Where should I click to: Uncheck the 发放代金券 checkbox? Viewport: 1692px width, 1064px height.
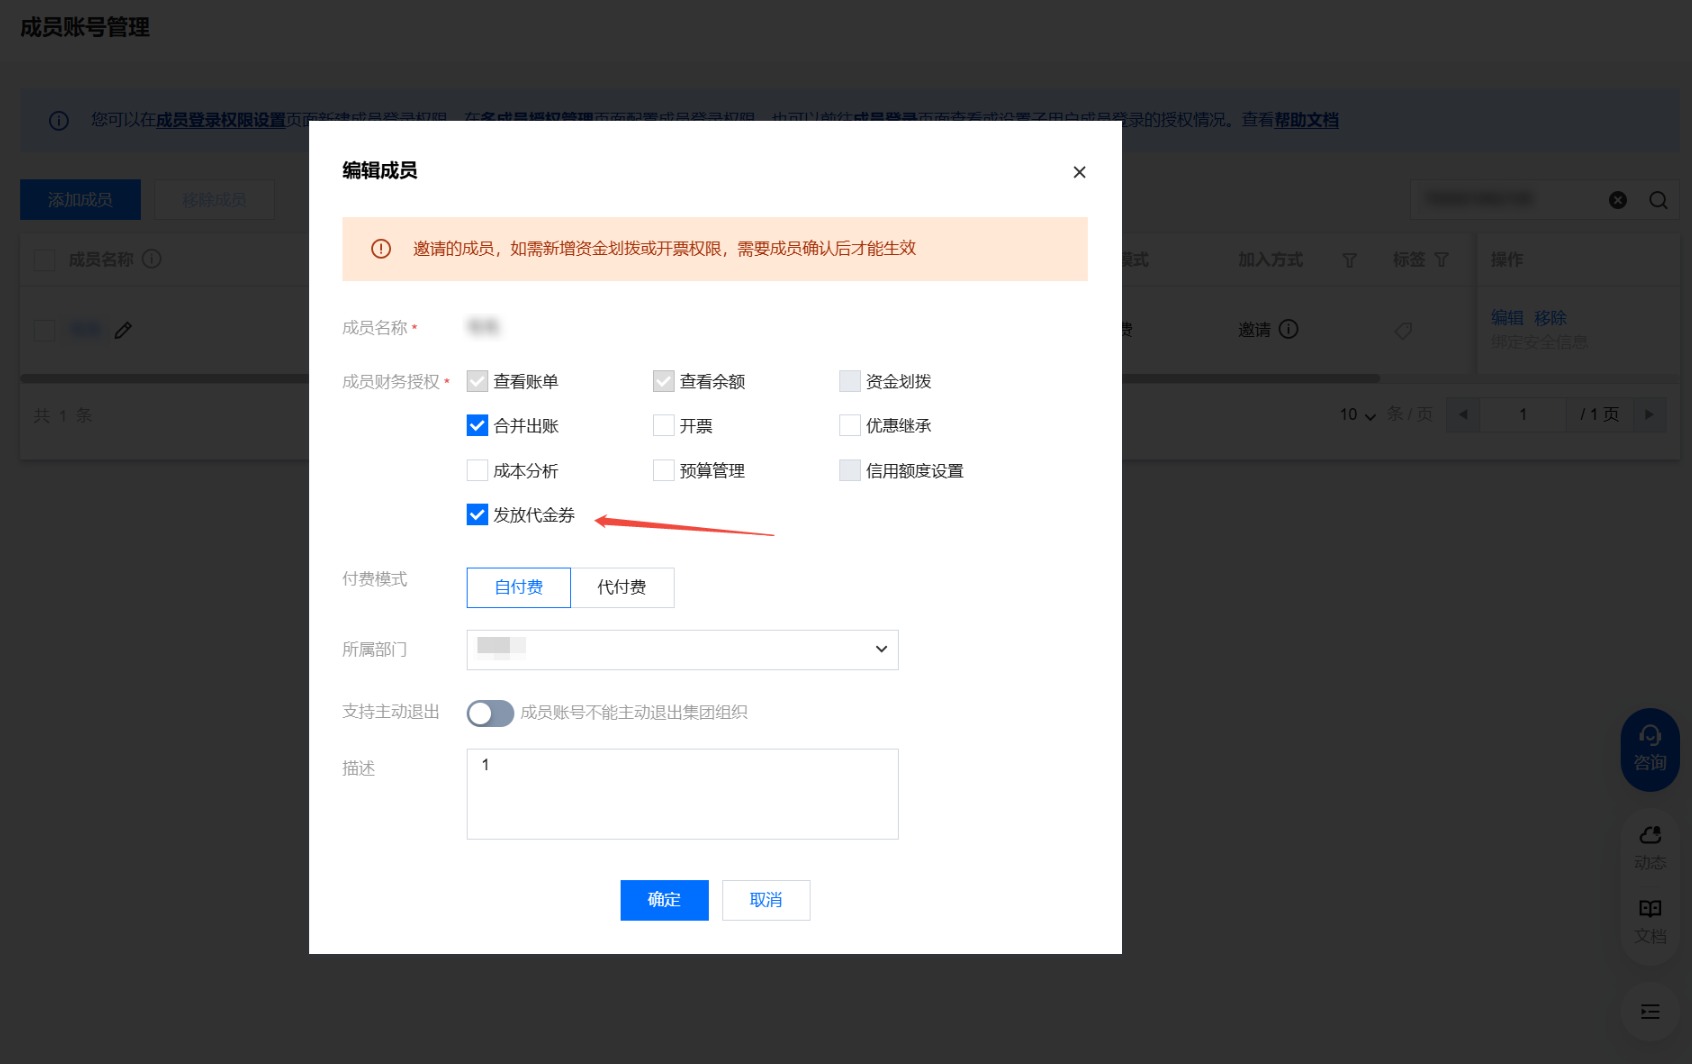(477, 515)
